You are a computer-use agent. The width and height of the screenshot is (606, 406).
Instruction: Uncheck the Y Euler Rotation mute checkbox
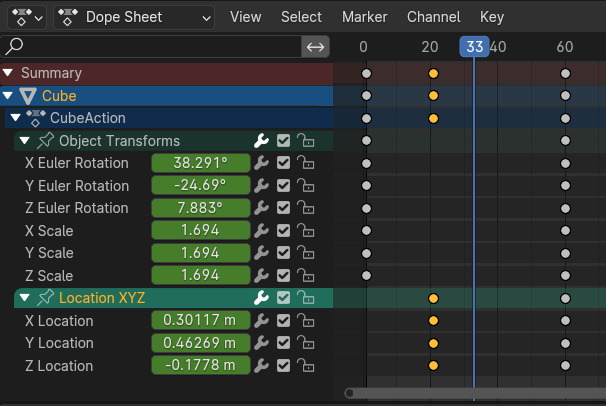click(x=283, y=186)
